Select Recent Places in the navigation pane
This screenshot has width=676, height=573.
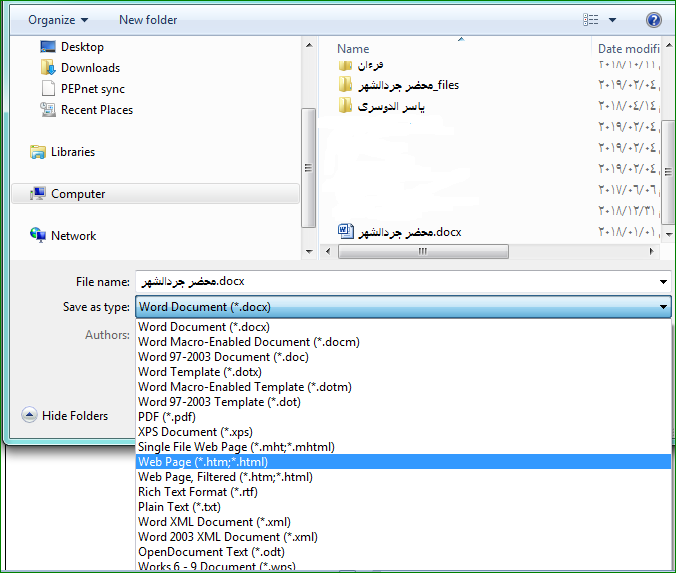[97, 110]
